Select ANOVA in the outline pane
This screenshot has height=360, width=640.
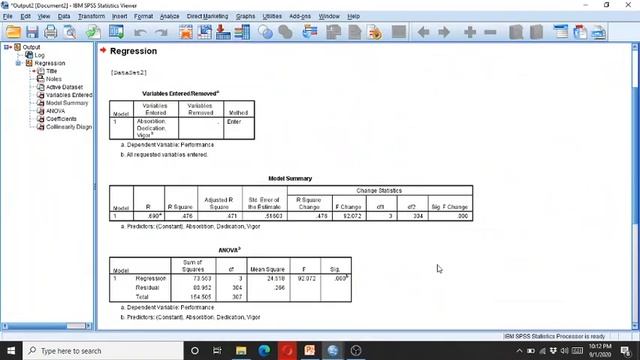(x=56, y=111)
